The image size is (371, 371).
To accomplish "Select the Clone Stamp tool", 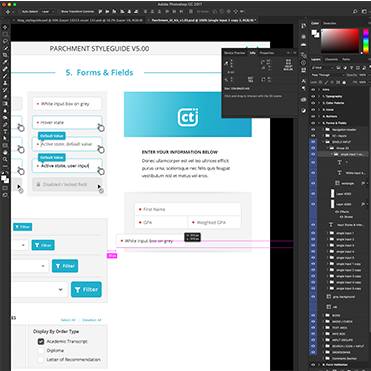I will (x=5, y=83).
